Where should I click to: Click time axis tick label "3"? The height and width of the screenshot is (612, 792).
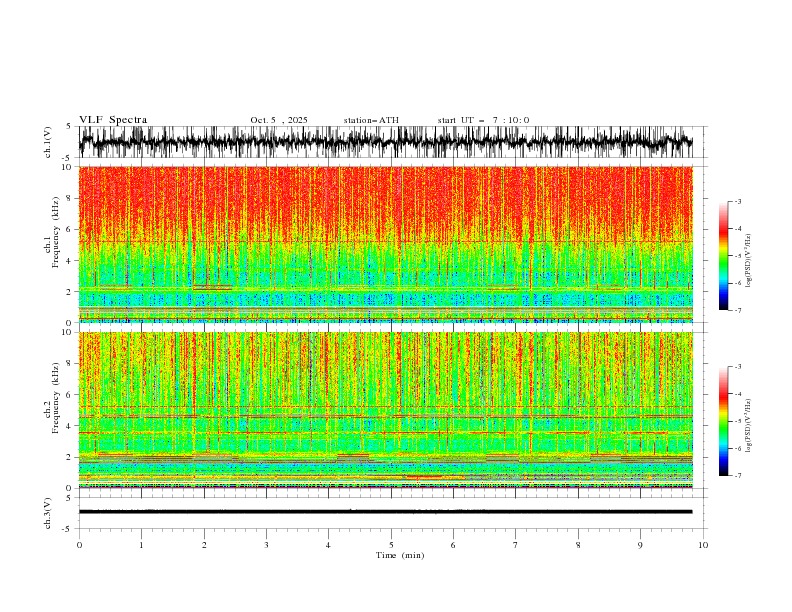click(x=266, y=545)
